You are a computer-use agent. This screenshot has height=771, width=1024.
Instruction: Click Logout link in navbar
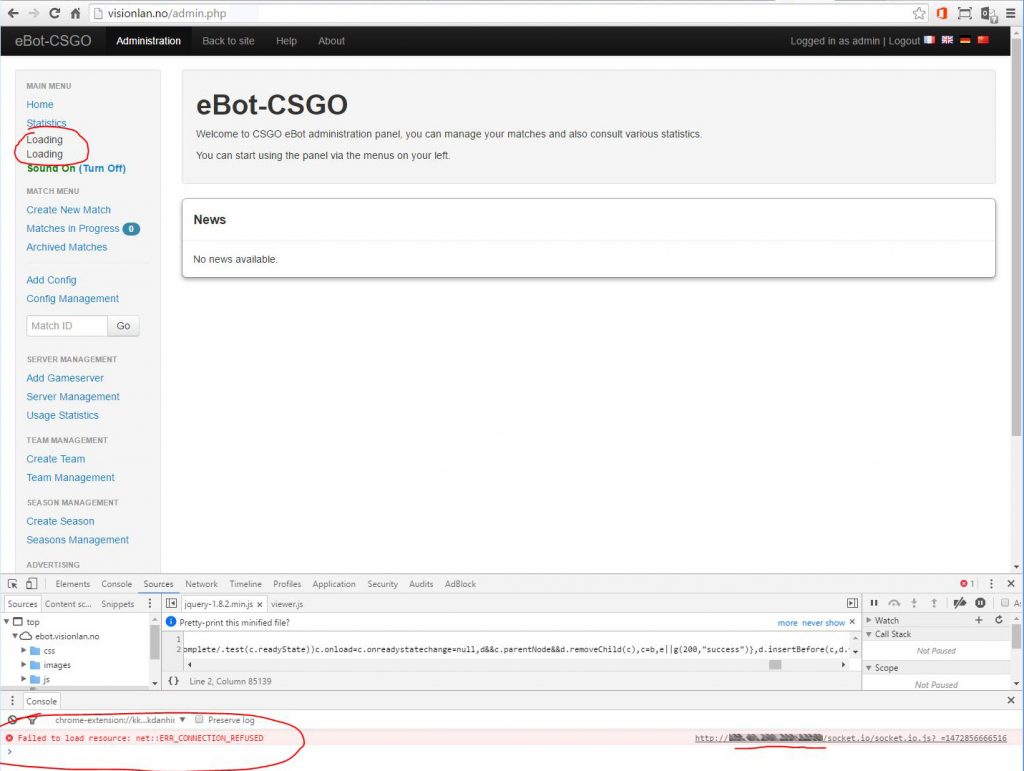coord(904,40)
